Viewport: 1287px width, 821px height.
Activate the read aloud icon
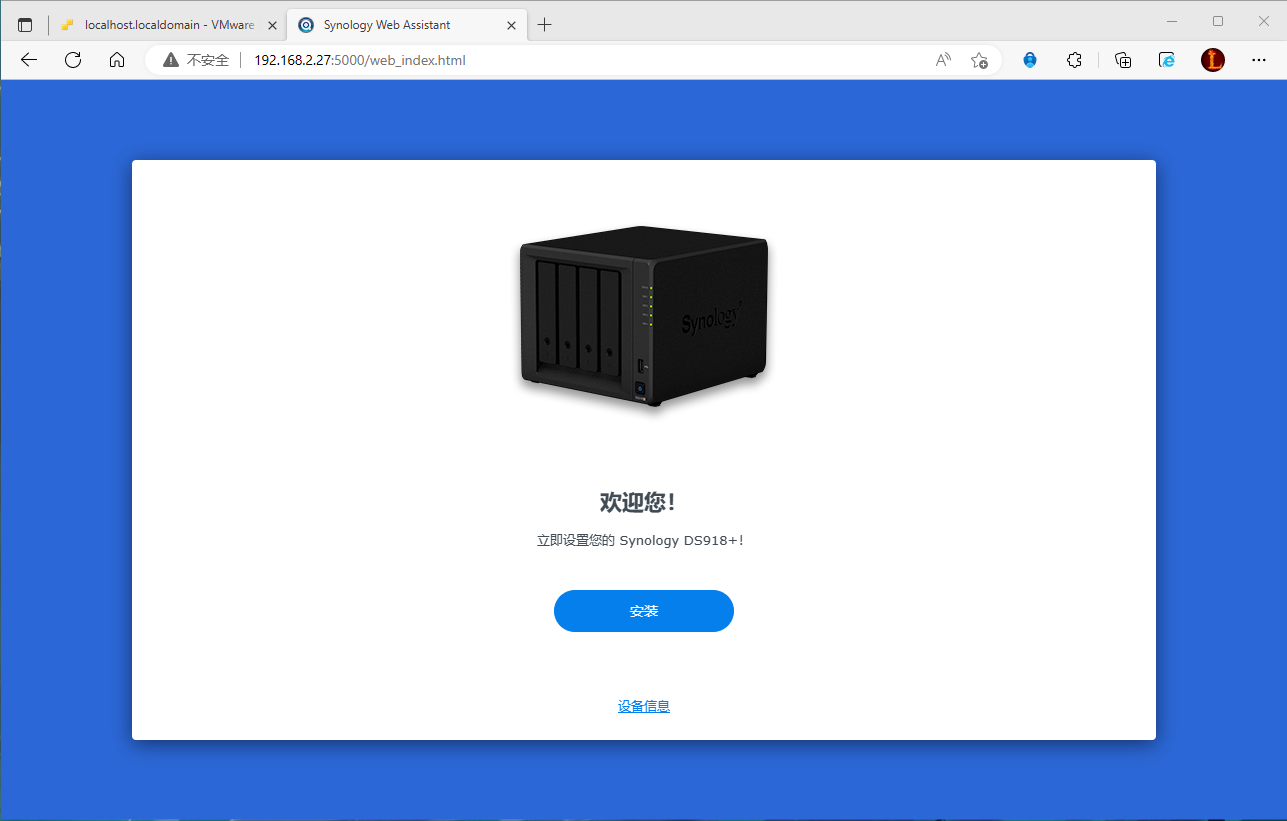(x=943, y=60)
